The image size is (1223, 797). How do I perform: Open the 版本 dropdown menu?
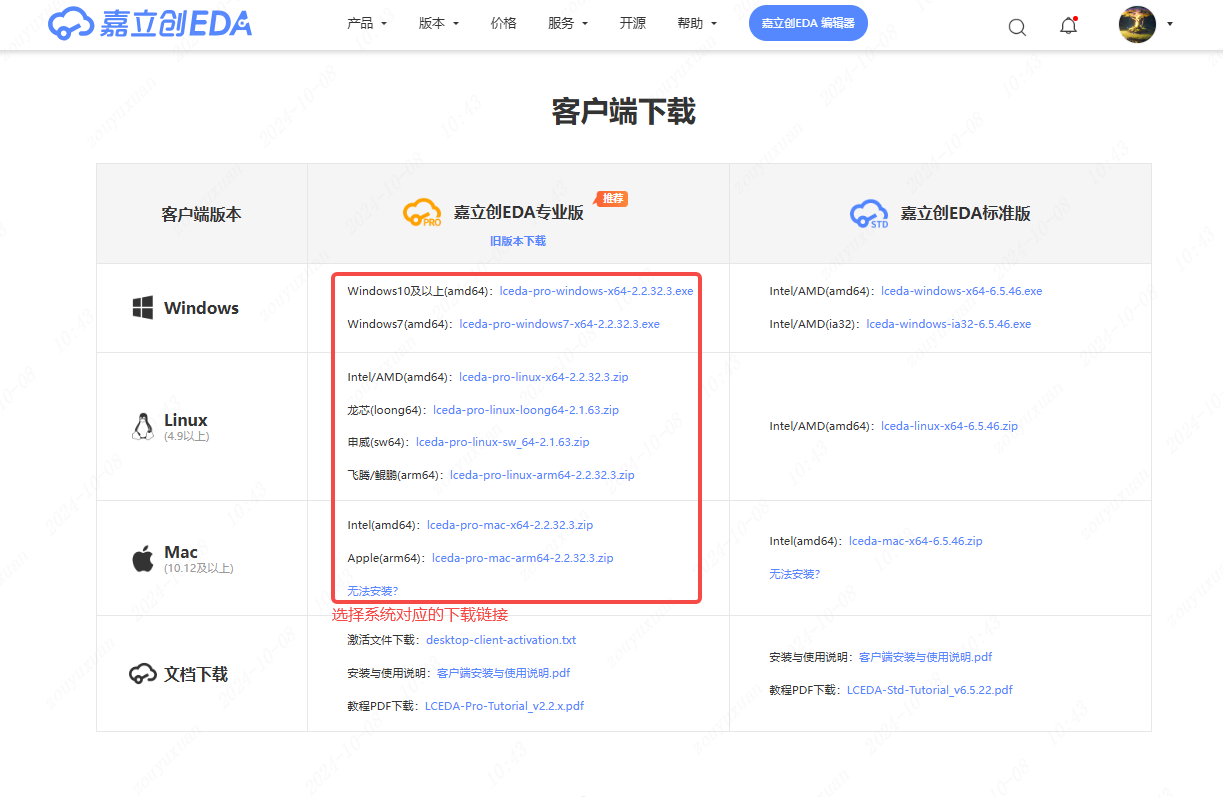click(x=439, y=24)
